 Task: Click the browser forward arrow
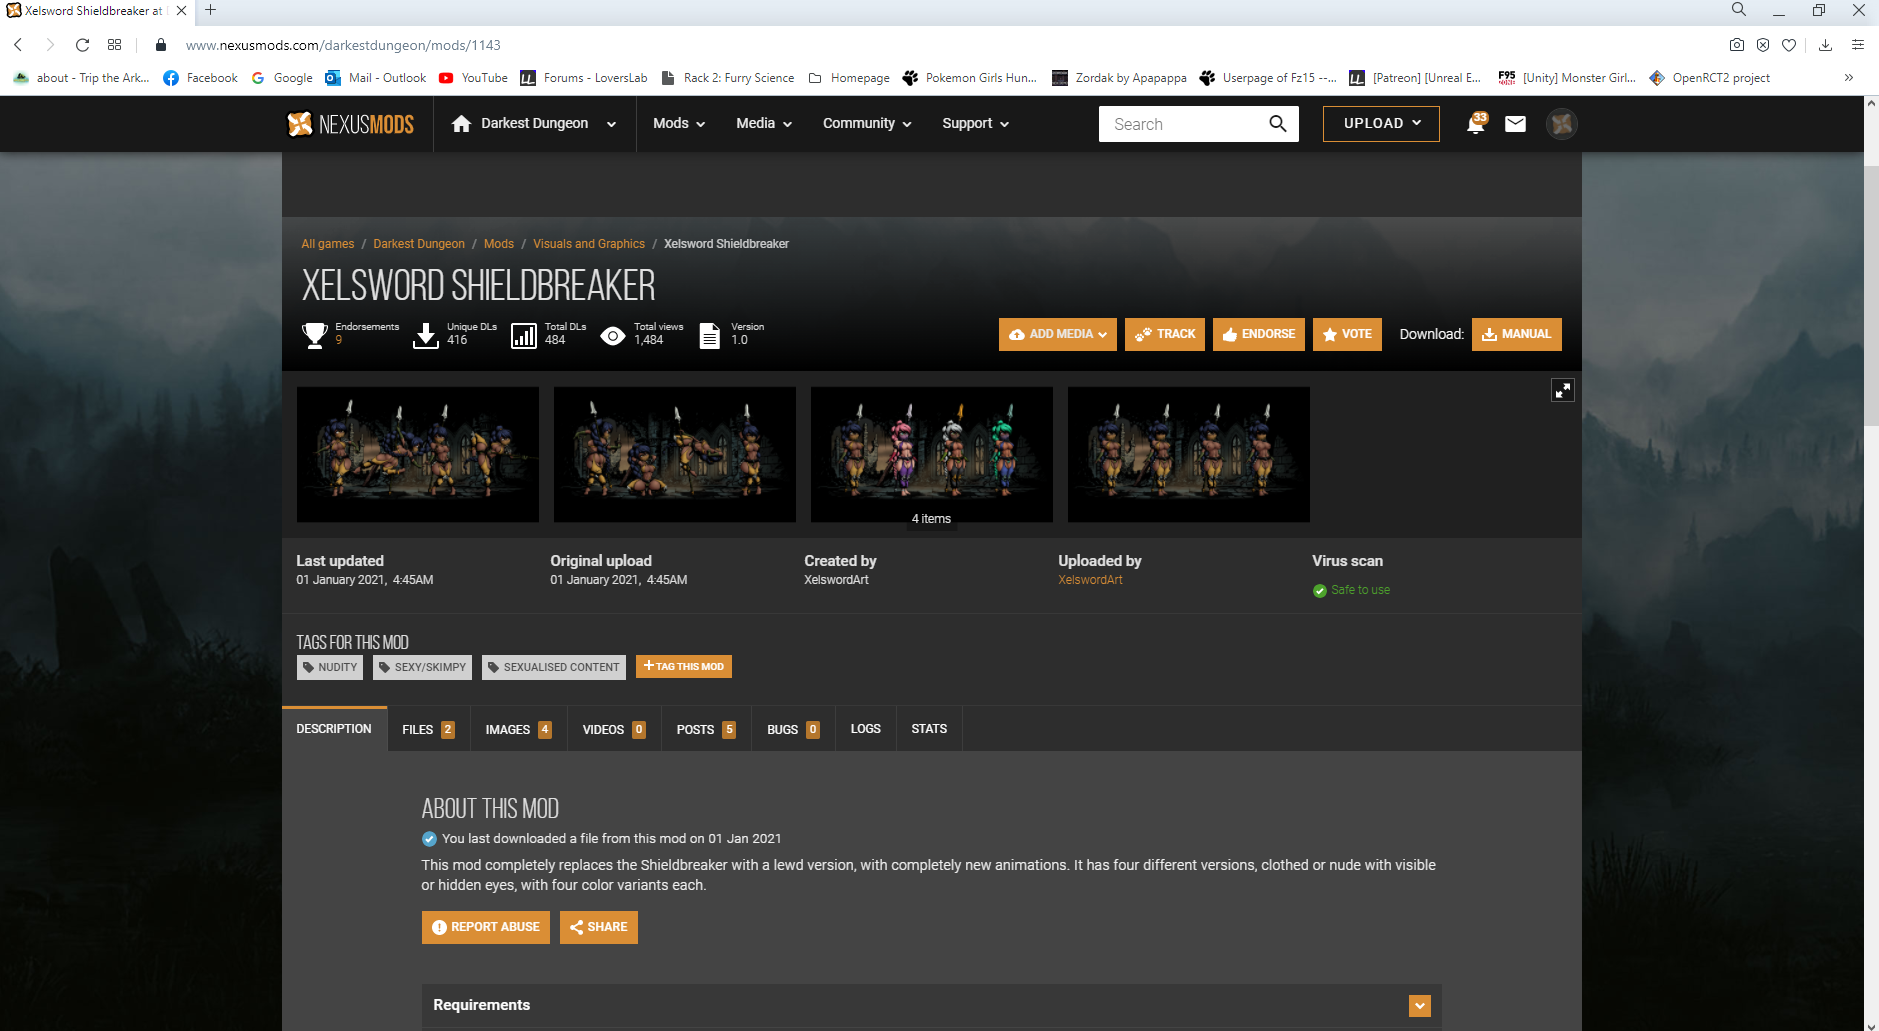(50, 45)
